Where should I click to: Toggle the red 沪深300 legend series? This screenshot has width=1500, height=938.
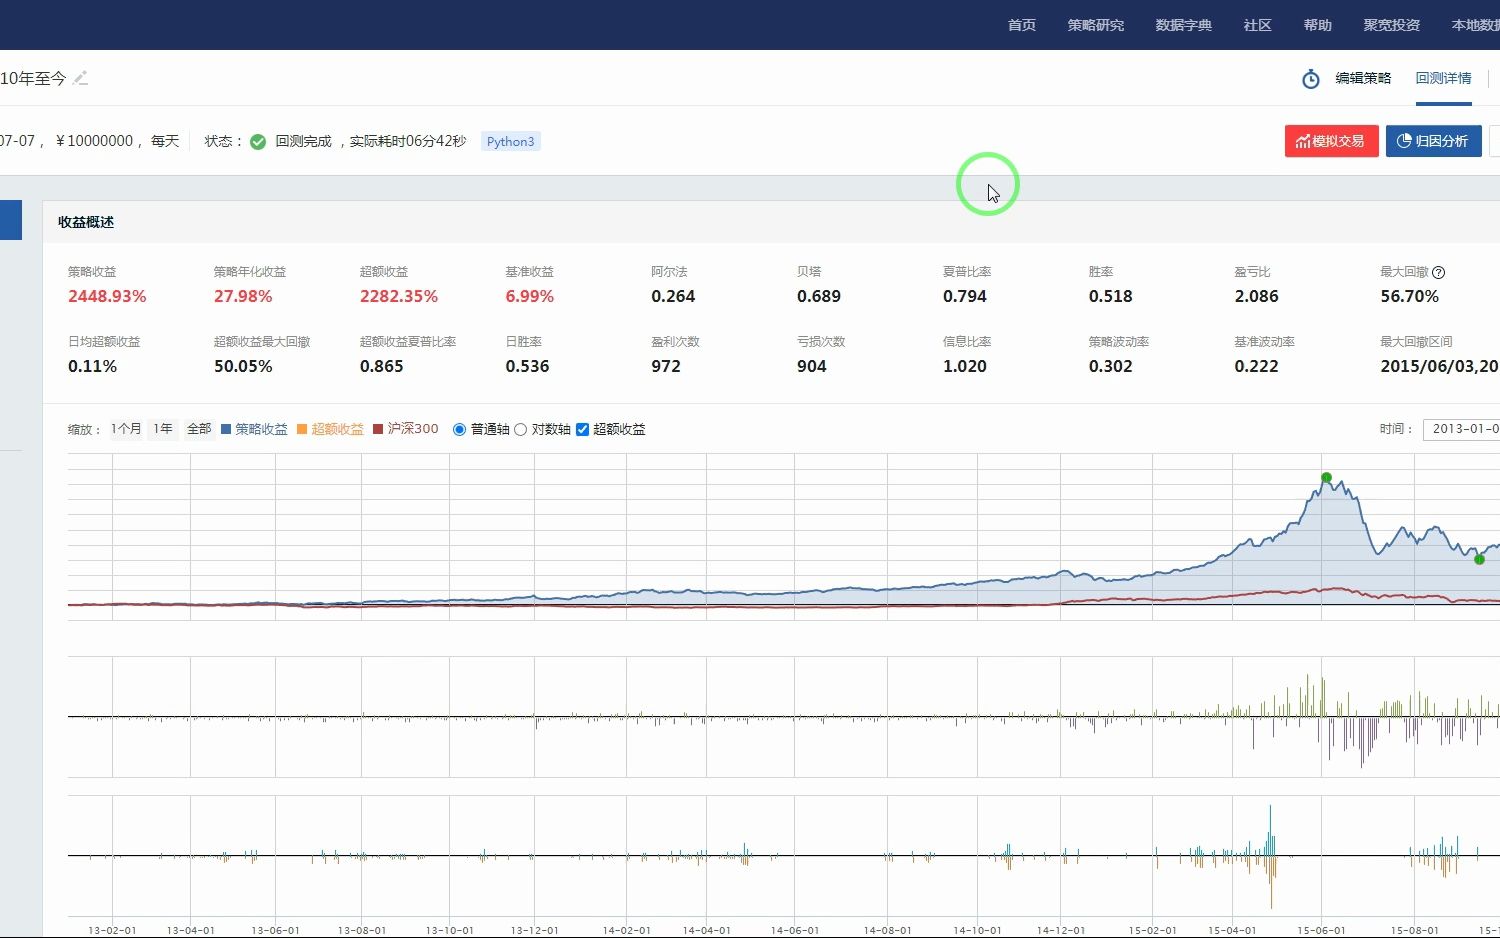pyautogui.click(x=405, y=429)
